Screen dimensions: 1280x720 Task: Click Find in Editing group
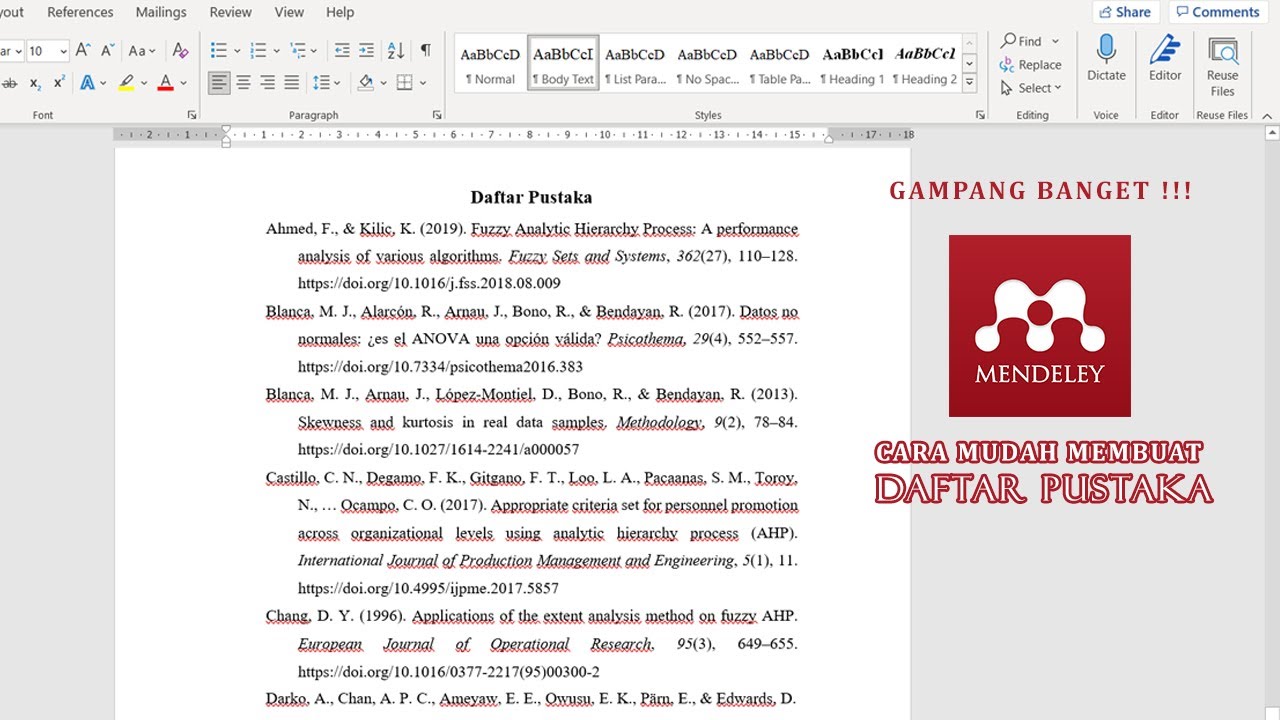point(1029,41)
